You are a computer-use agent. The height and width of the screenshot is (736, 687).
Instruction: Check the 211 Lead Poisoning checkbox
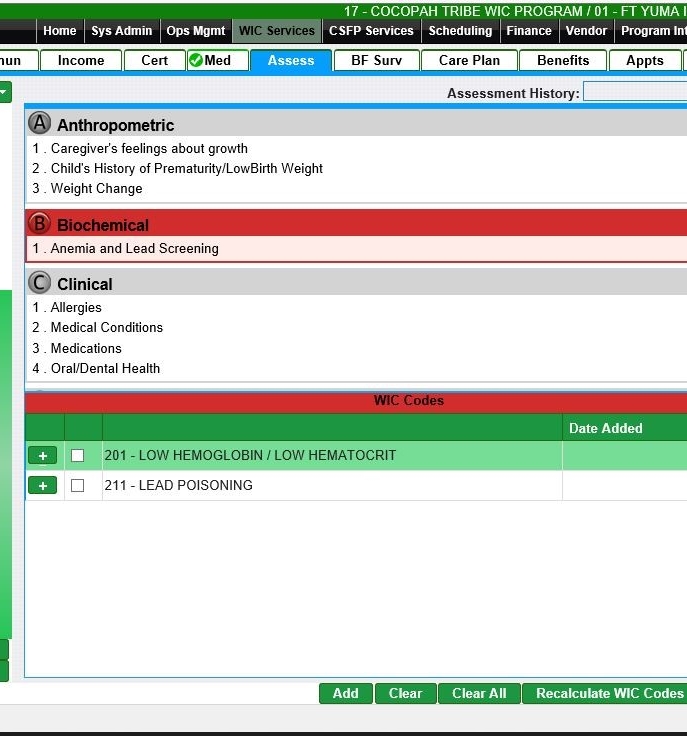(x=78, y=486)
